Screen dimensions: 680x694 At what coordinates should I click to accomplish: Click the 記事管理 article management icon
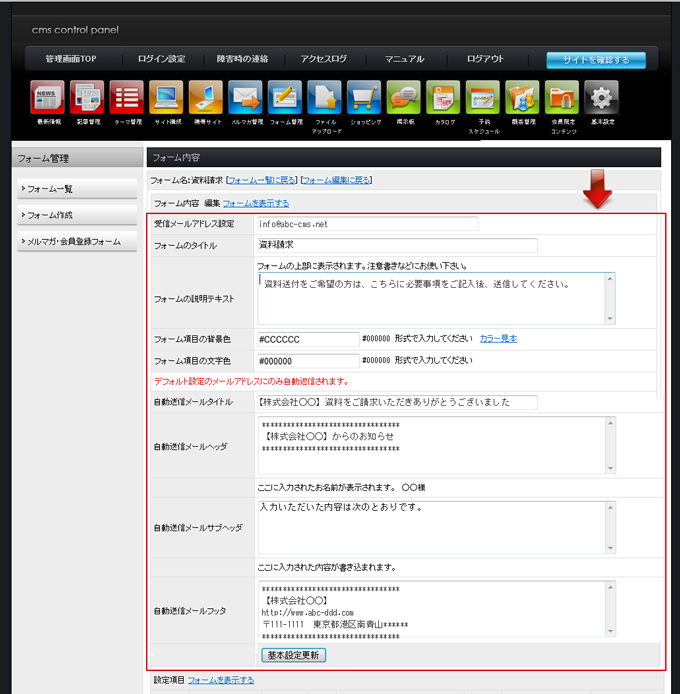pyautogui.click(x=87, y=98)
